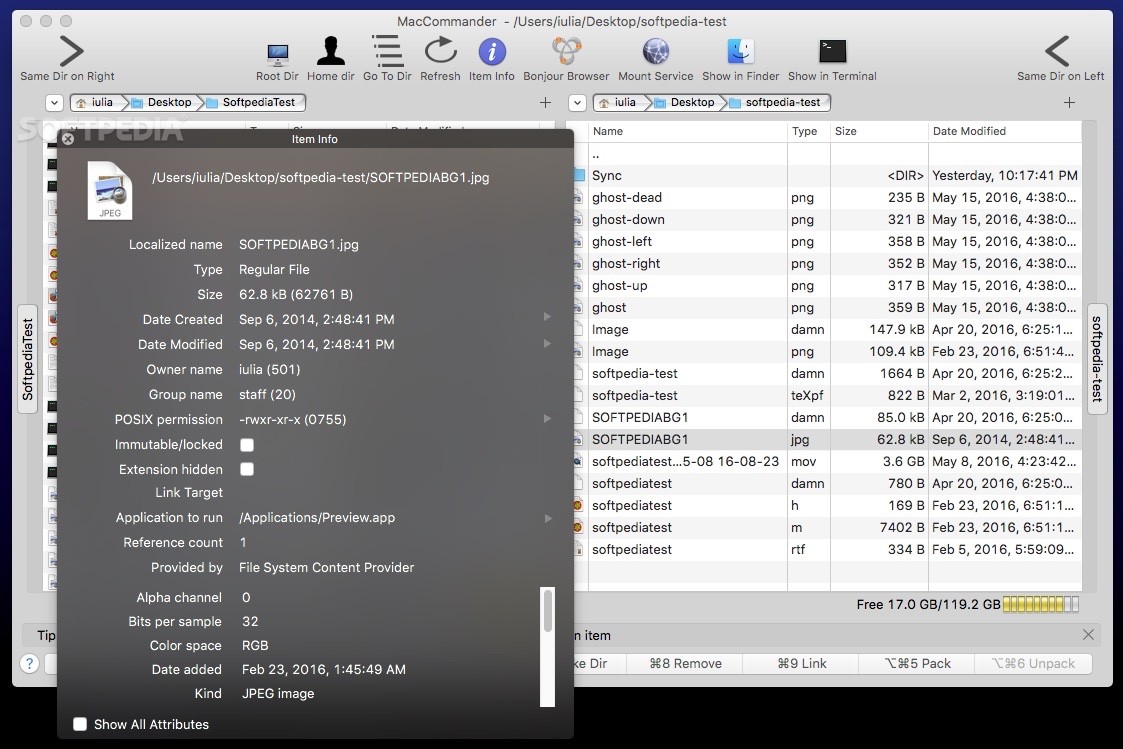Open Show in Terminal icon
The image size is (1123, 749).
pos(832,51)
